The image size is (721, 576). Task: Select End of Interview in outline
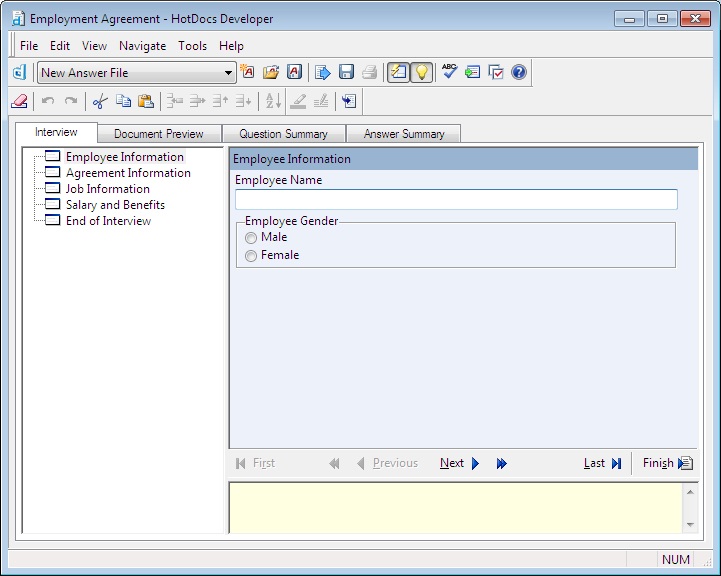[109, 221]
